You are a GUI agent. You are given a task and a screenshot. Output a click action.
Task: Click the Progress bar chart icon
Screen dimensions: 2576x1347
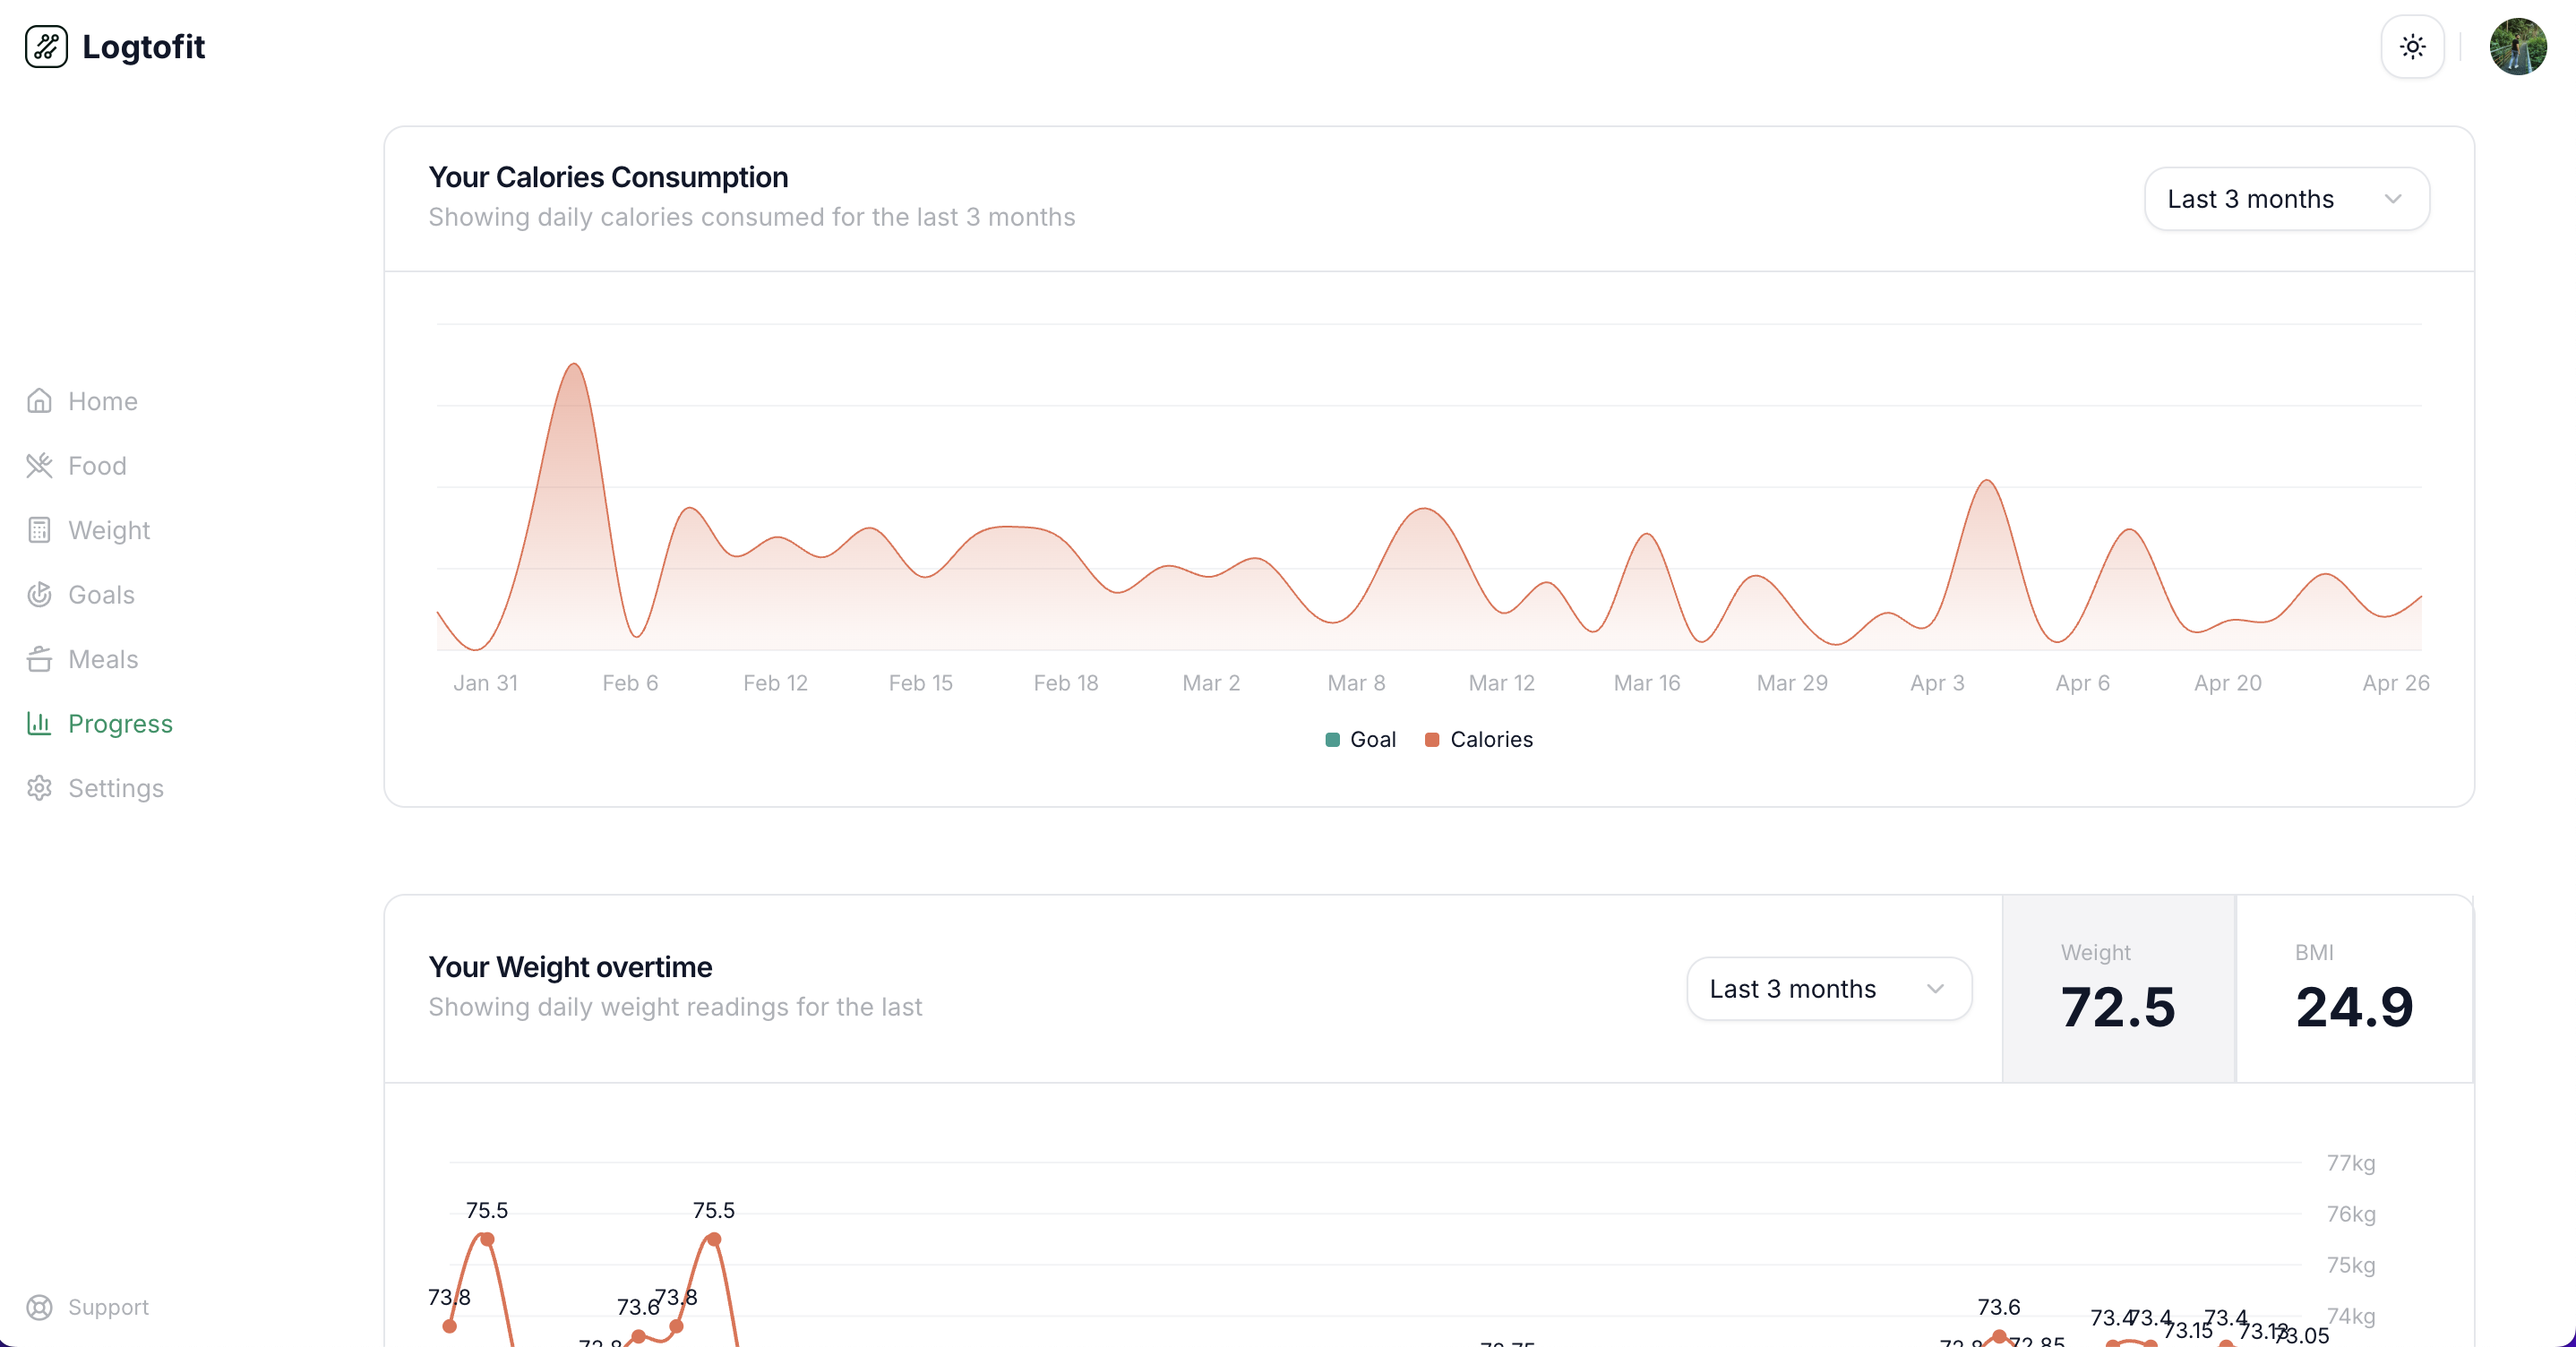tap(39, 723)
